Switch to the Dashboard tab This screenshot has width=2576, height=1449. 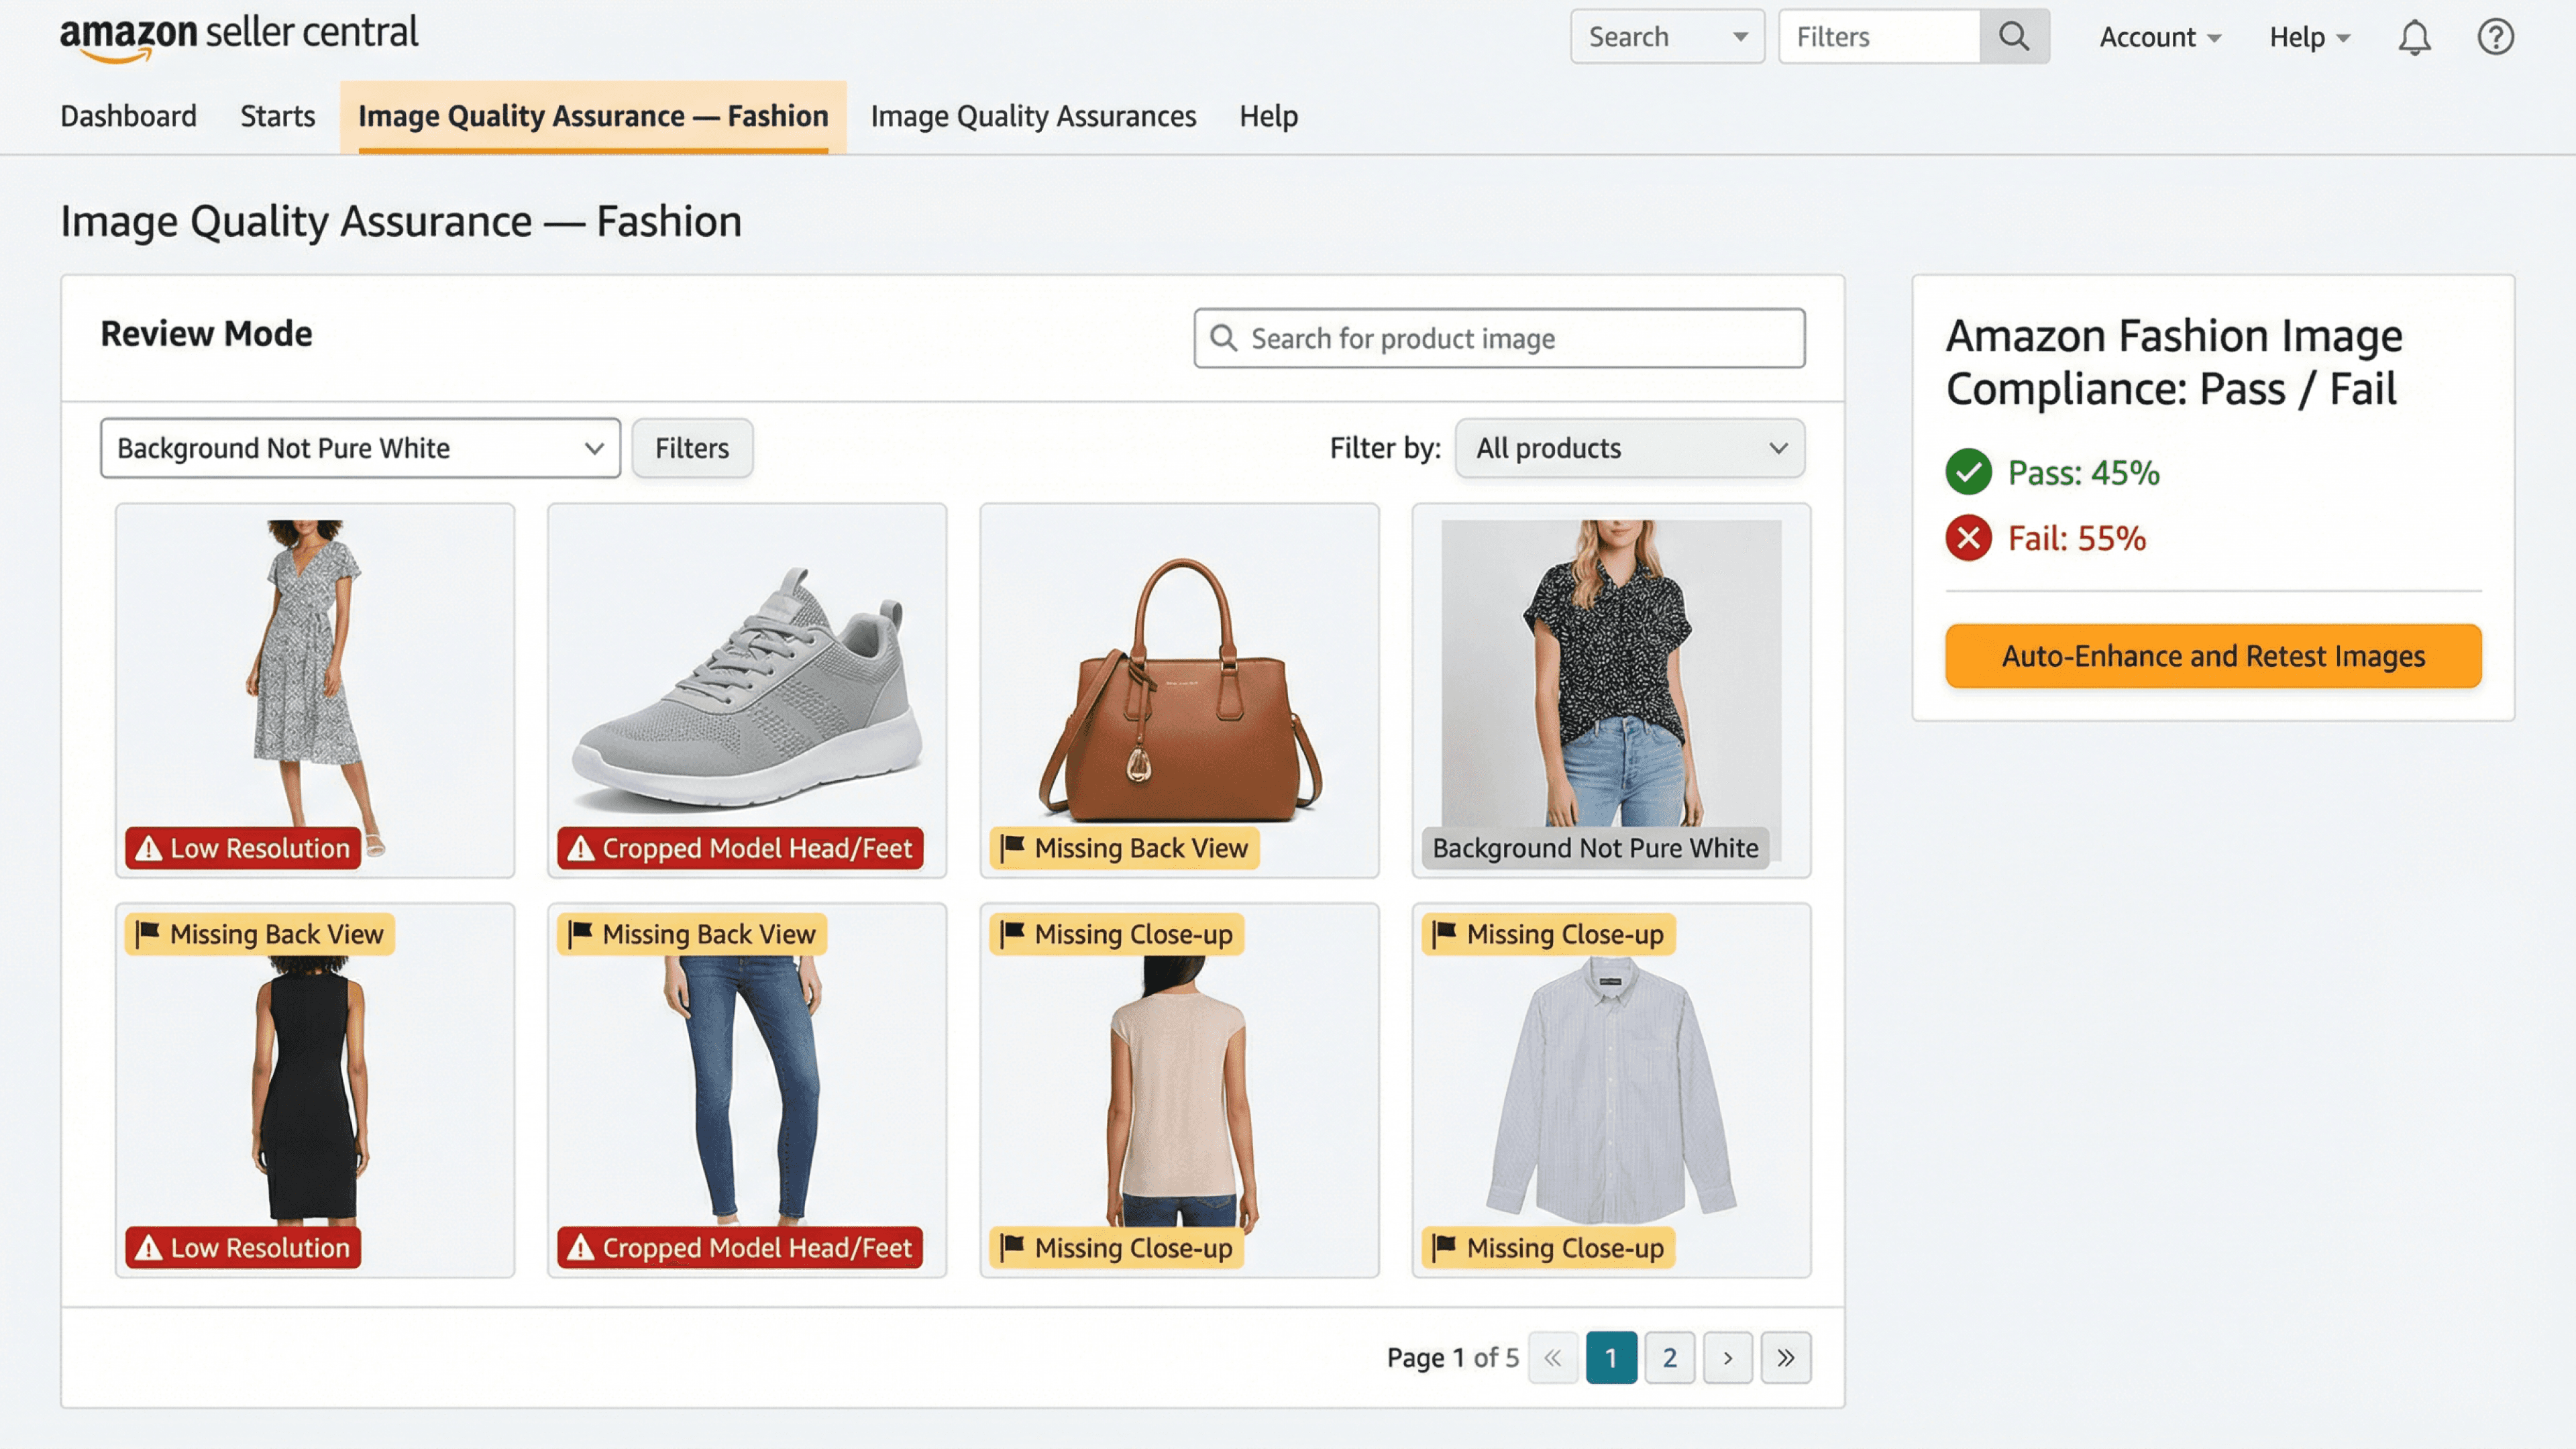point(128,116)
